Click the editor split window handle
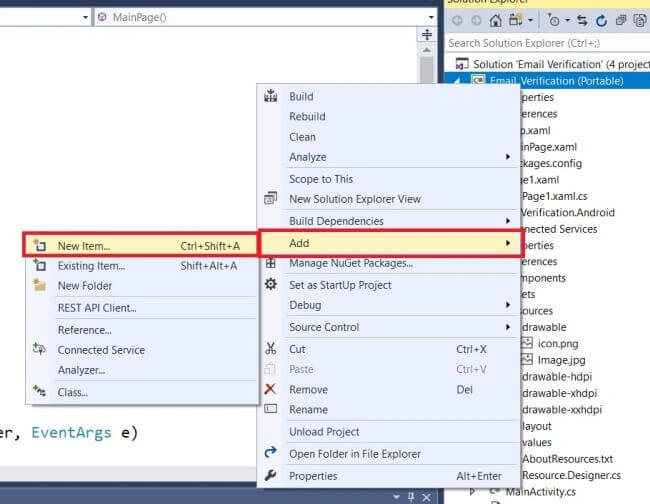 click(427, 34)
